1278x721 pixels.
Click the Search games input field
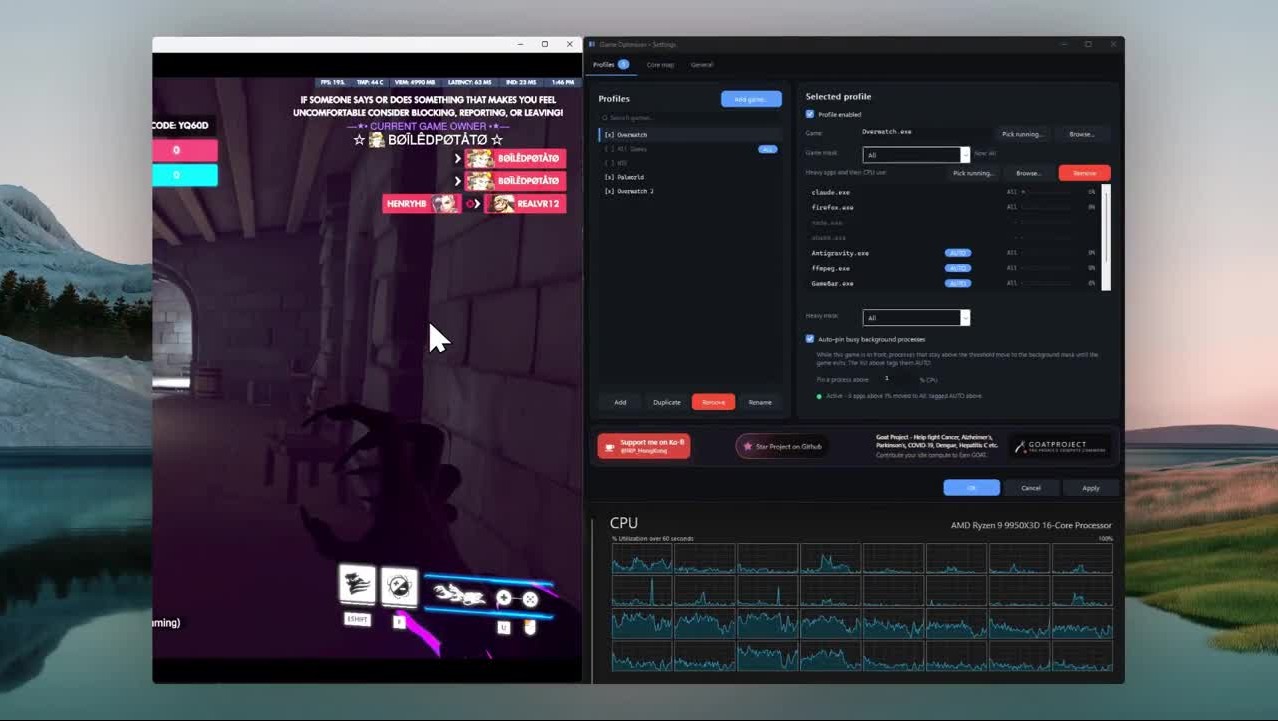[690, 118]
